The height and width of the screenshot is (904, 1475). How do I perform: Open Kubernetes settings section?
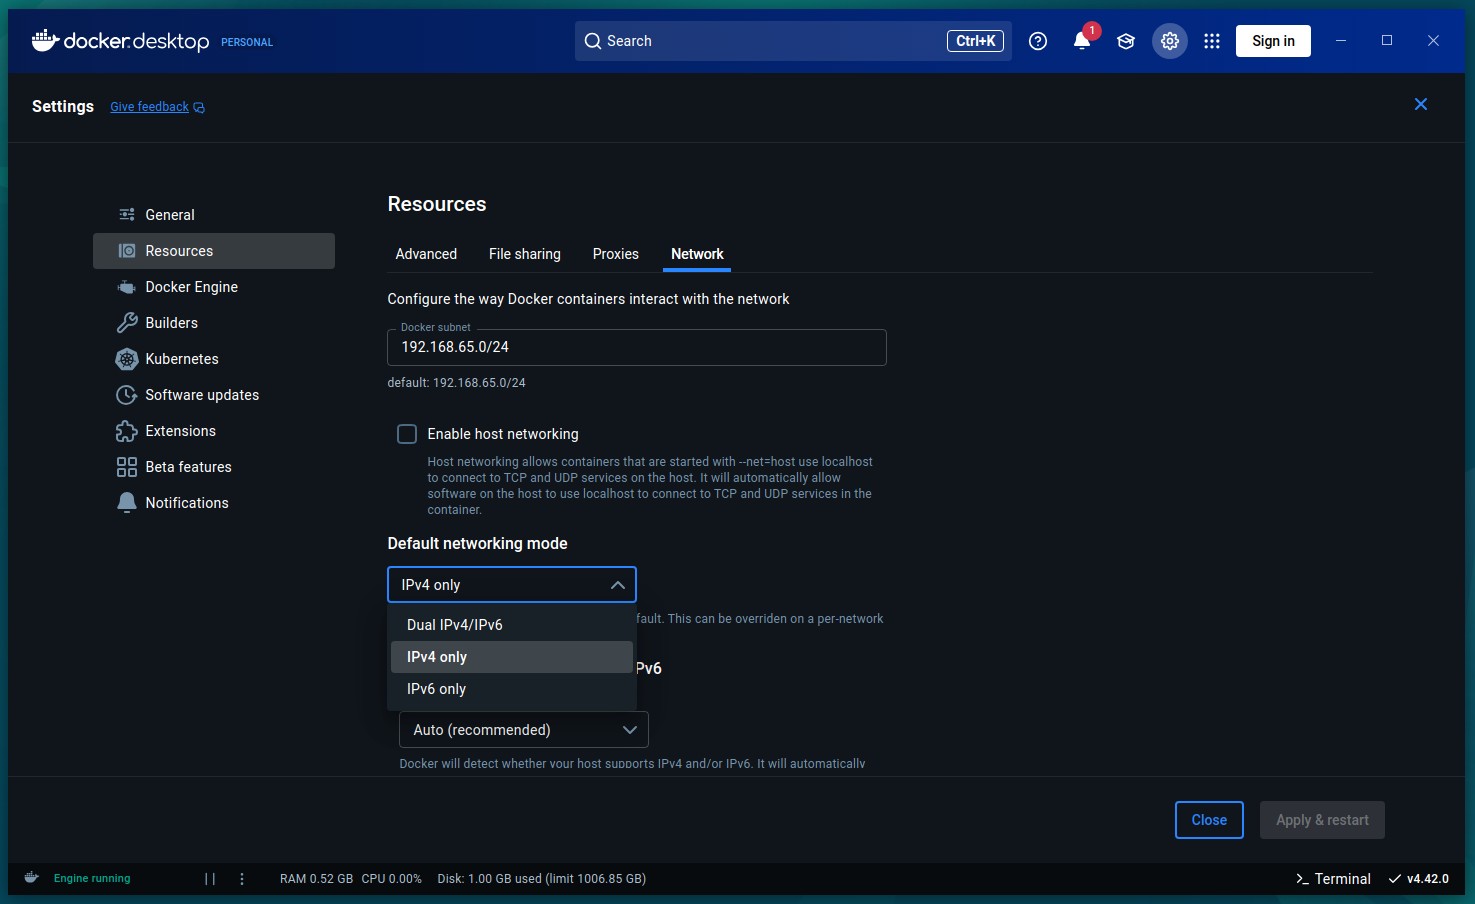point(214,359)
